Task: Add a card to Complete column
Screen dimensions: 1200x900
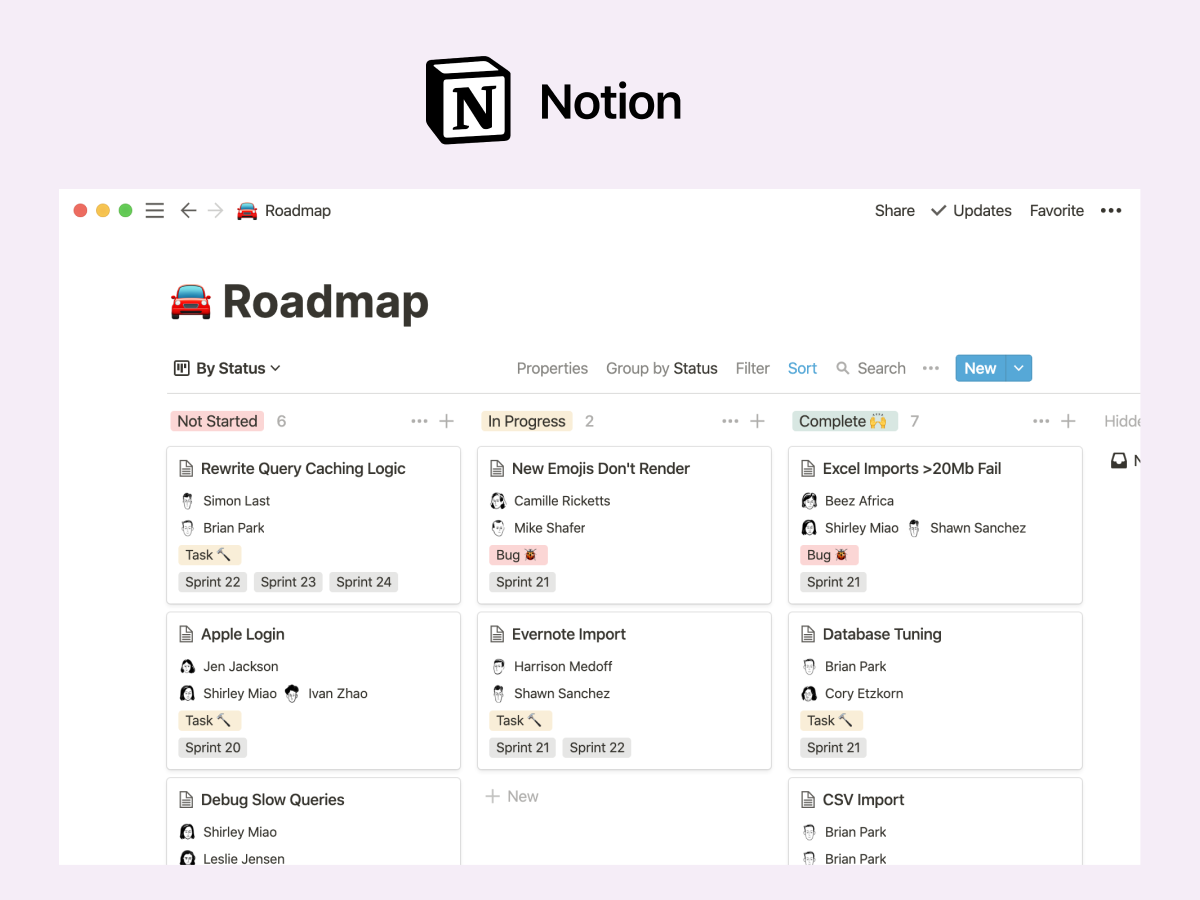Action: click(1068, 422)
